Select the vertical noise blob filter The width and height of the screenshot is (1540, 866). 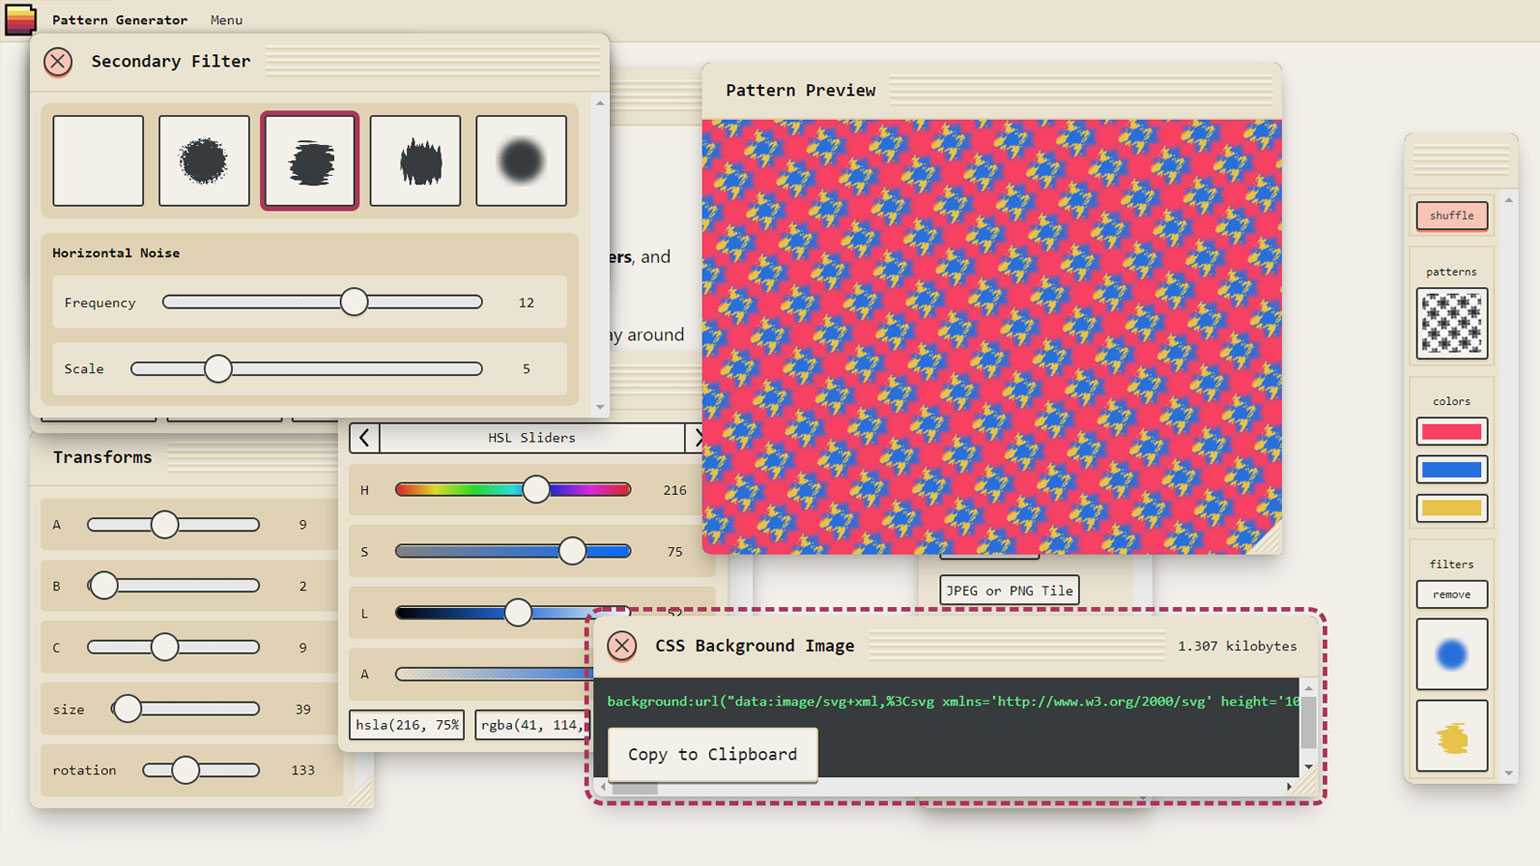click(x=415, y=161)
